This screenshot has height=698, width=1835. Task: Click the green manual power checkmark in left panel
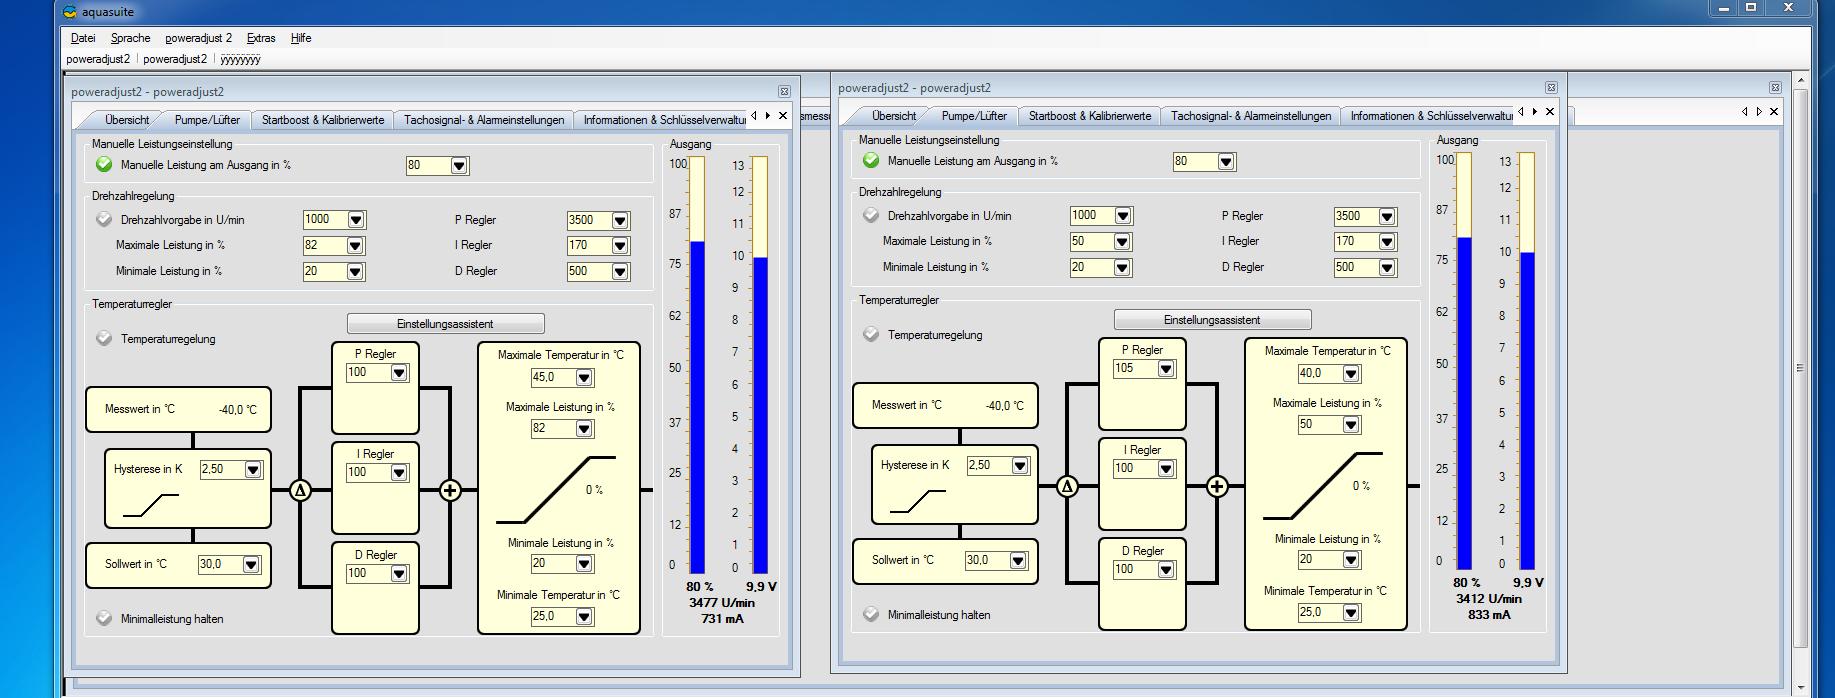pos(104,165)
